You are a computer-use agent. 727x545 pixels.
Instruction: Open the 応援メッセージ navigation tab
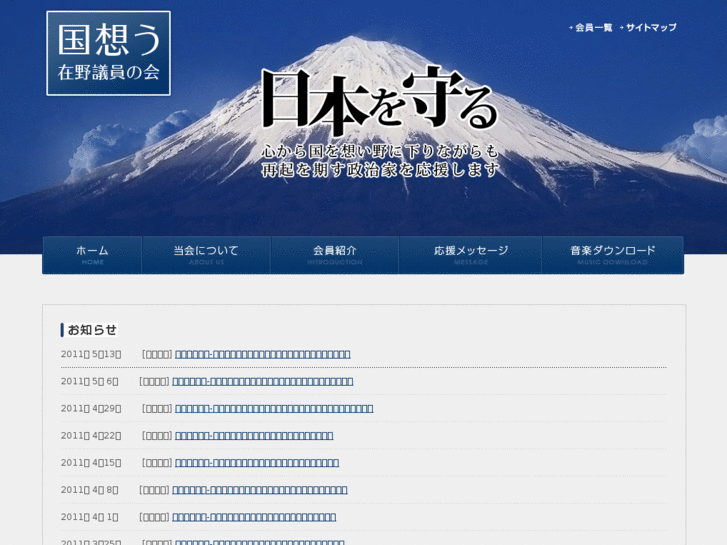471,255
